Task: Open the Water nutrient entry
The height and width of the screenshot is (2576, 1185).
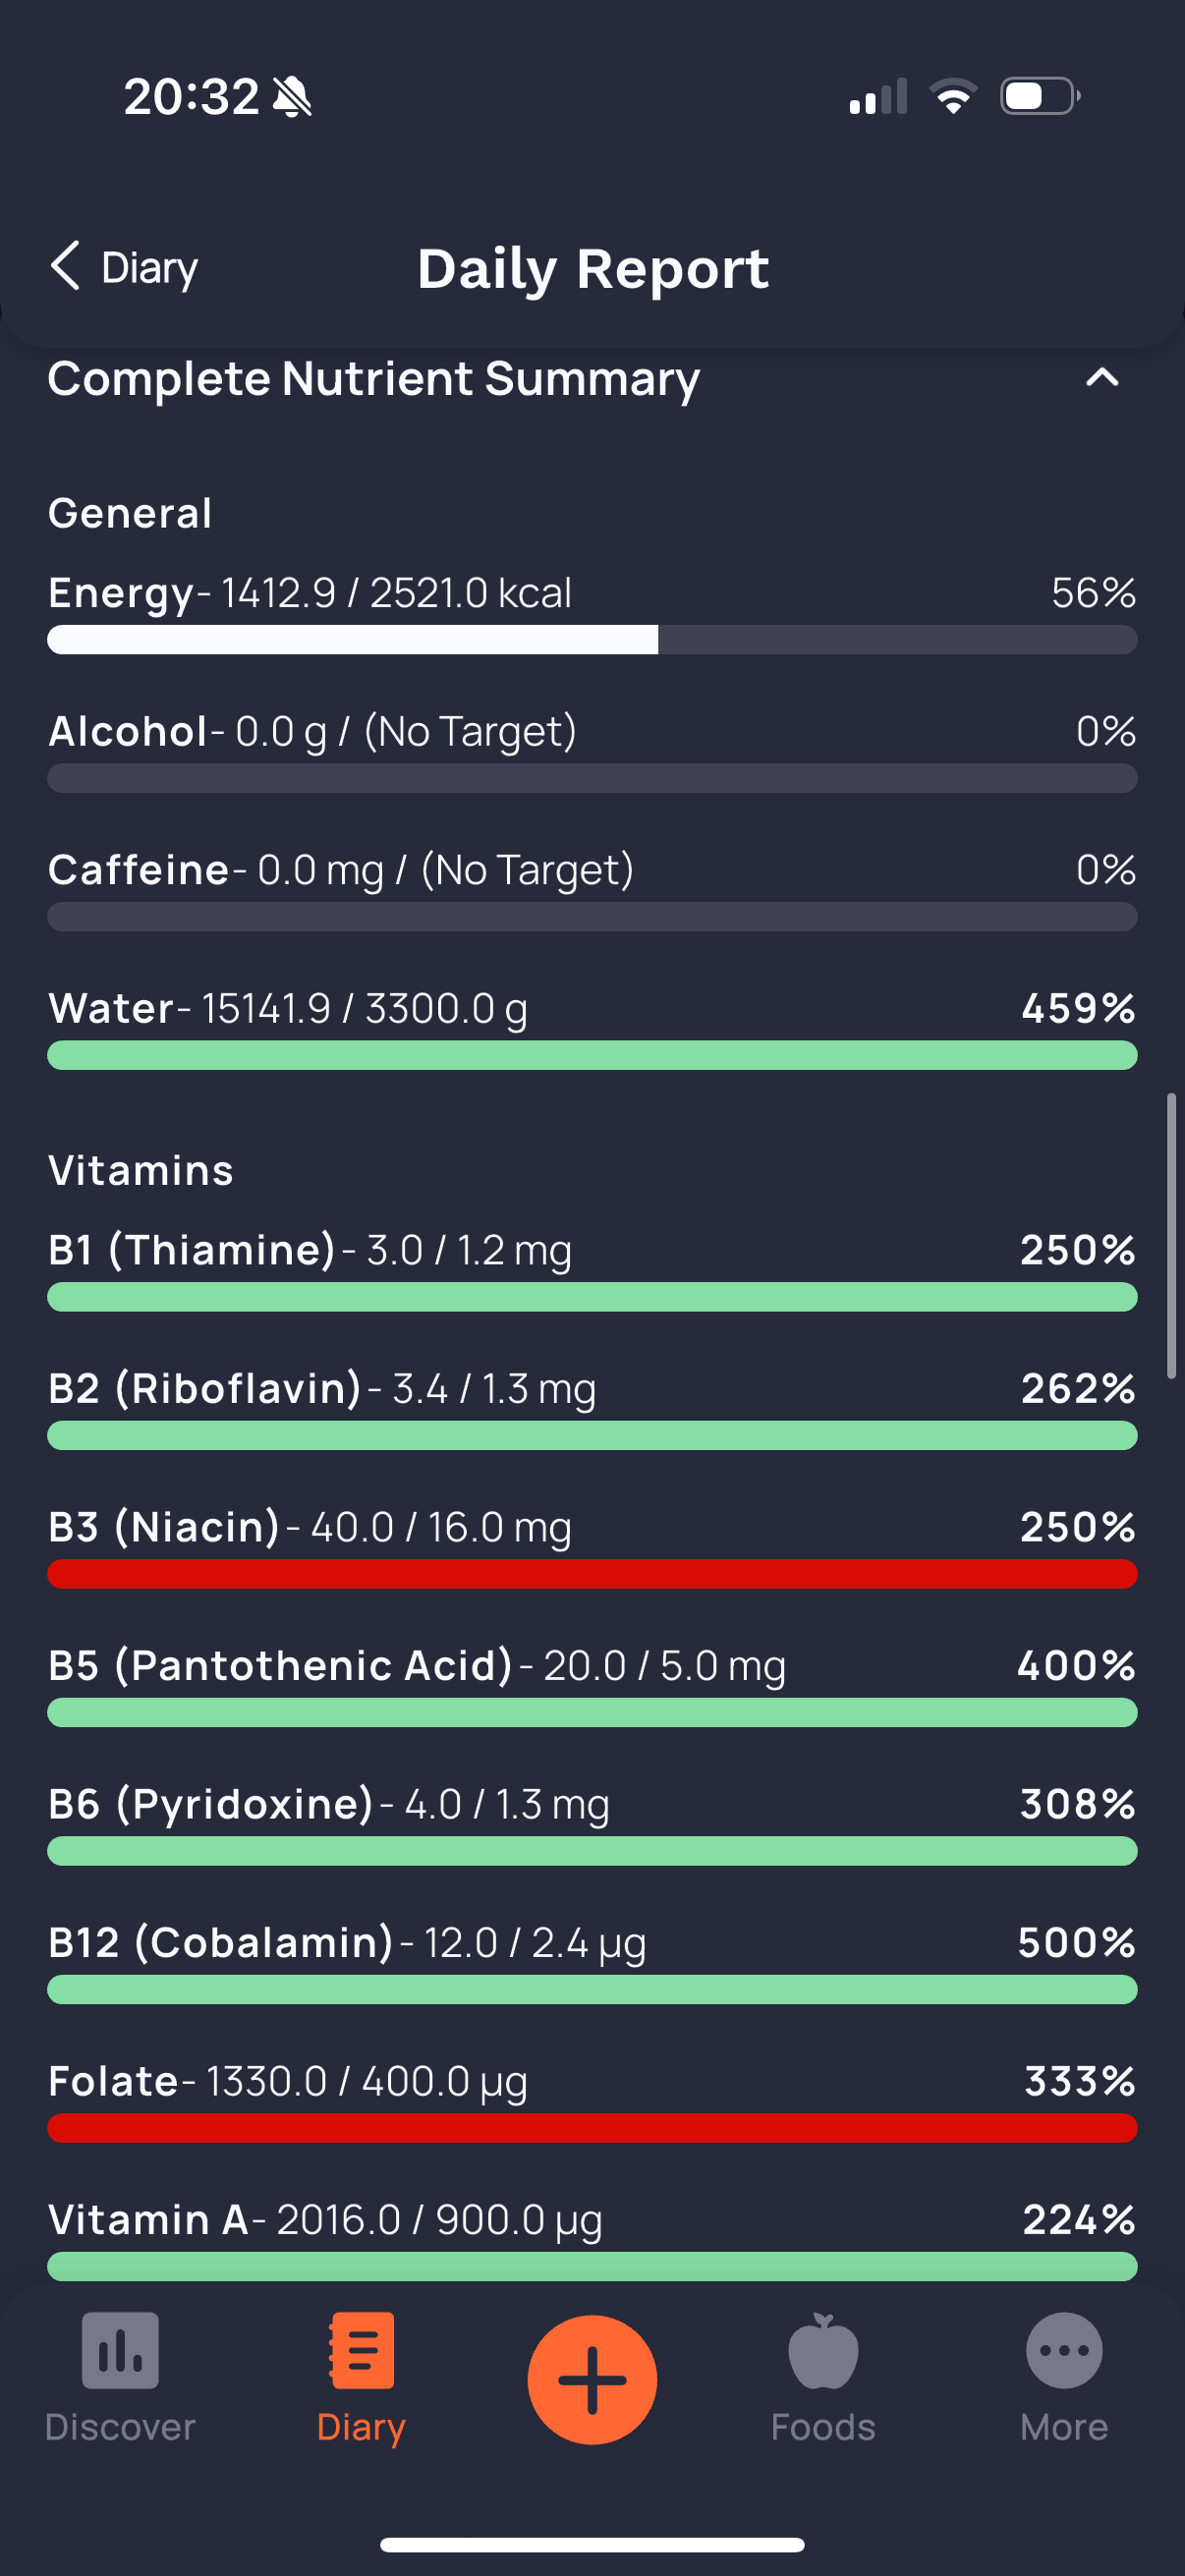Action: [x=592, y=1029]
